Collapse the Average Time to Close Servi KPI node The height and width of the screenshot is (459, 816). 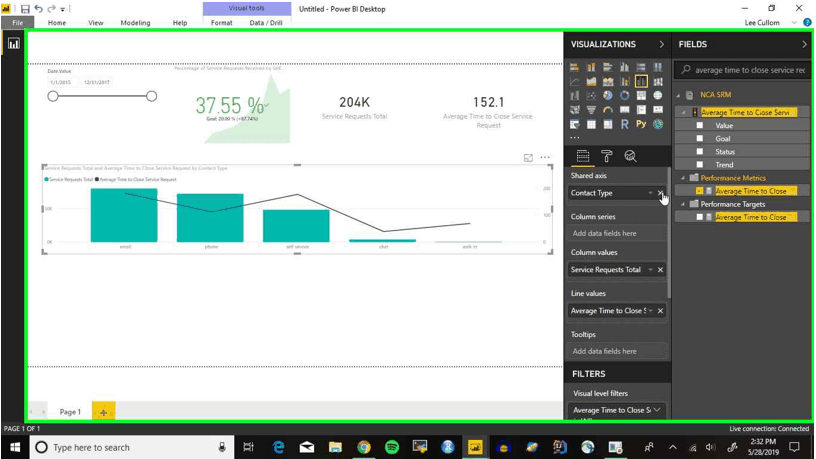click(x=683, y=112)
